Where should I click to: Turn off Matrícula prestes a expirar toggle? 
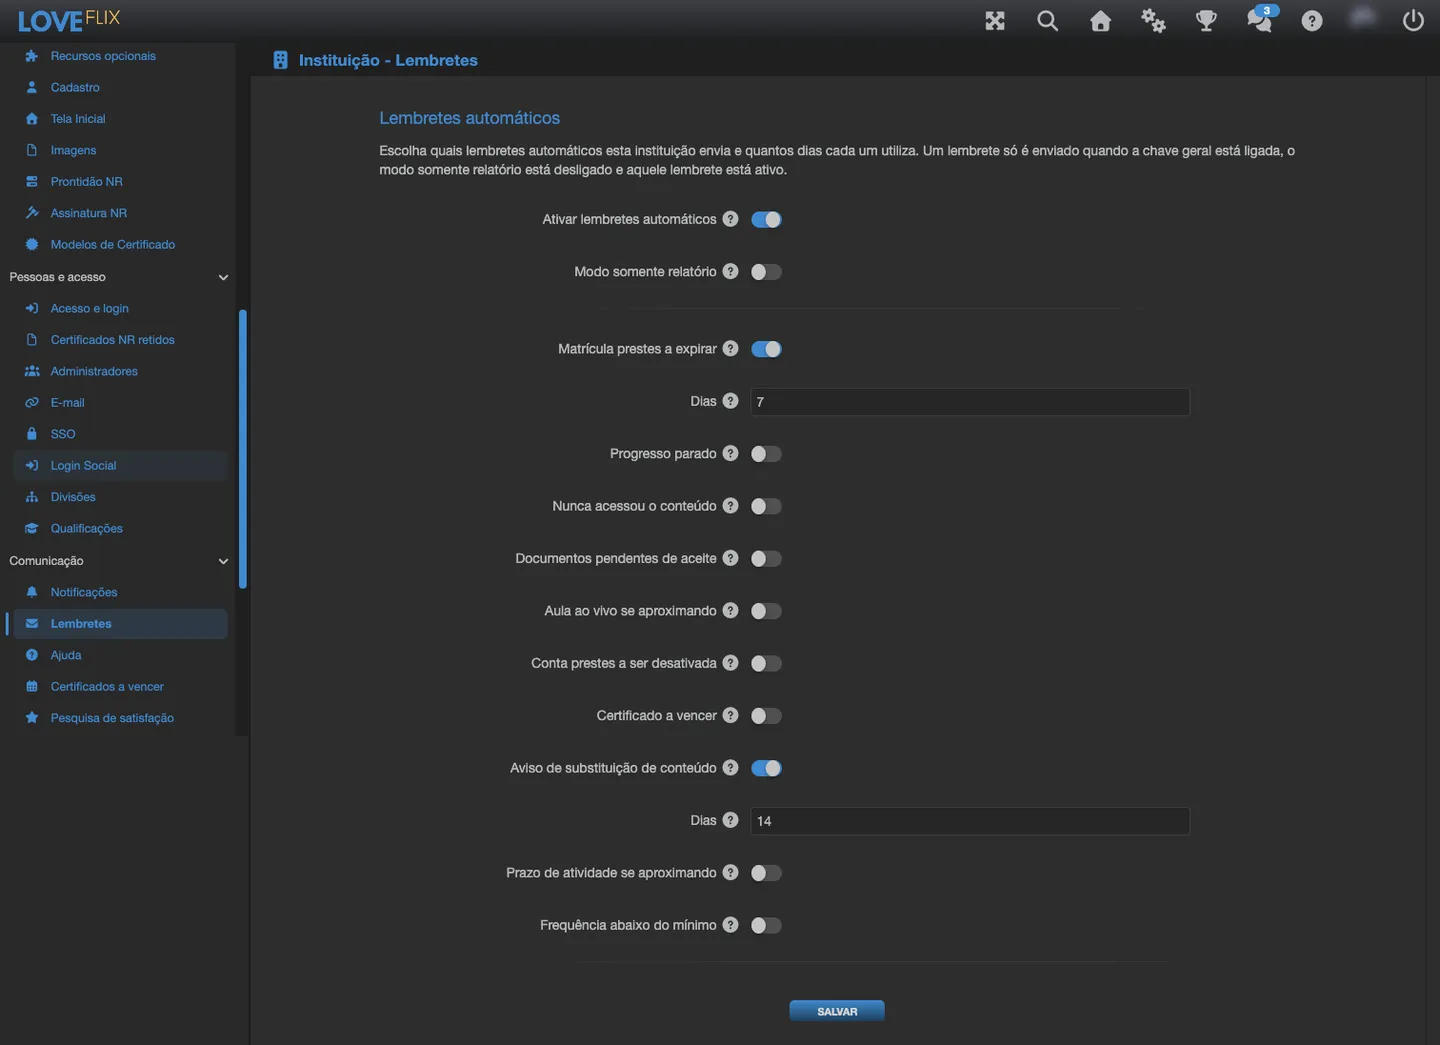click(766, 349)
